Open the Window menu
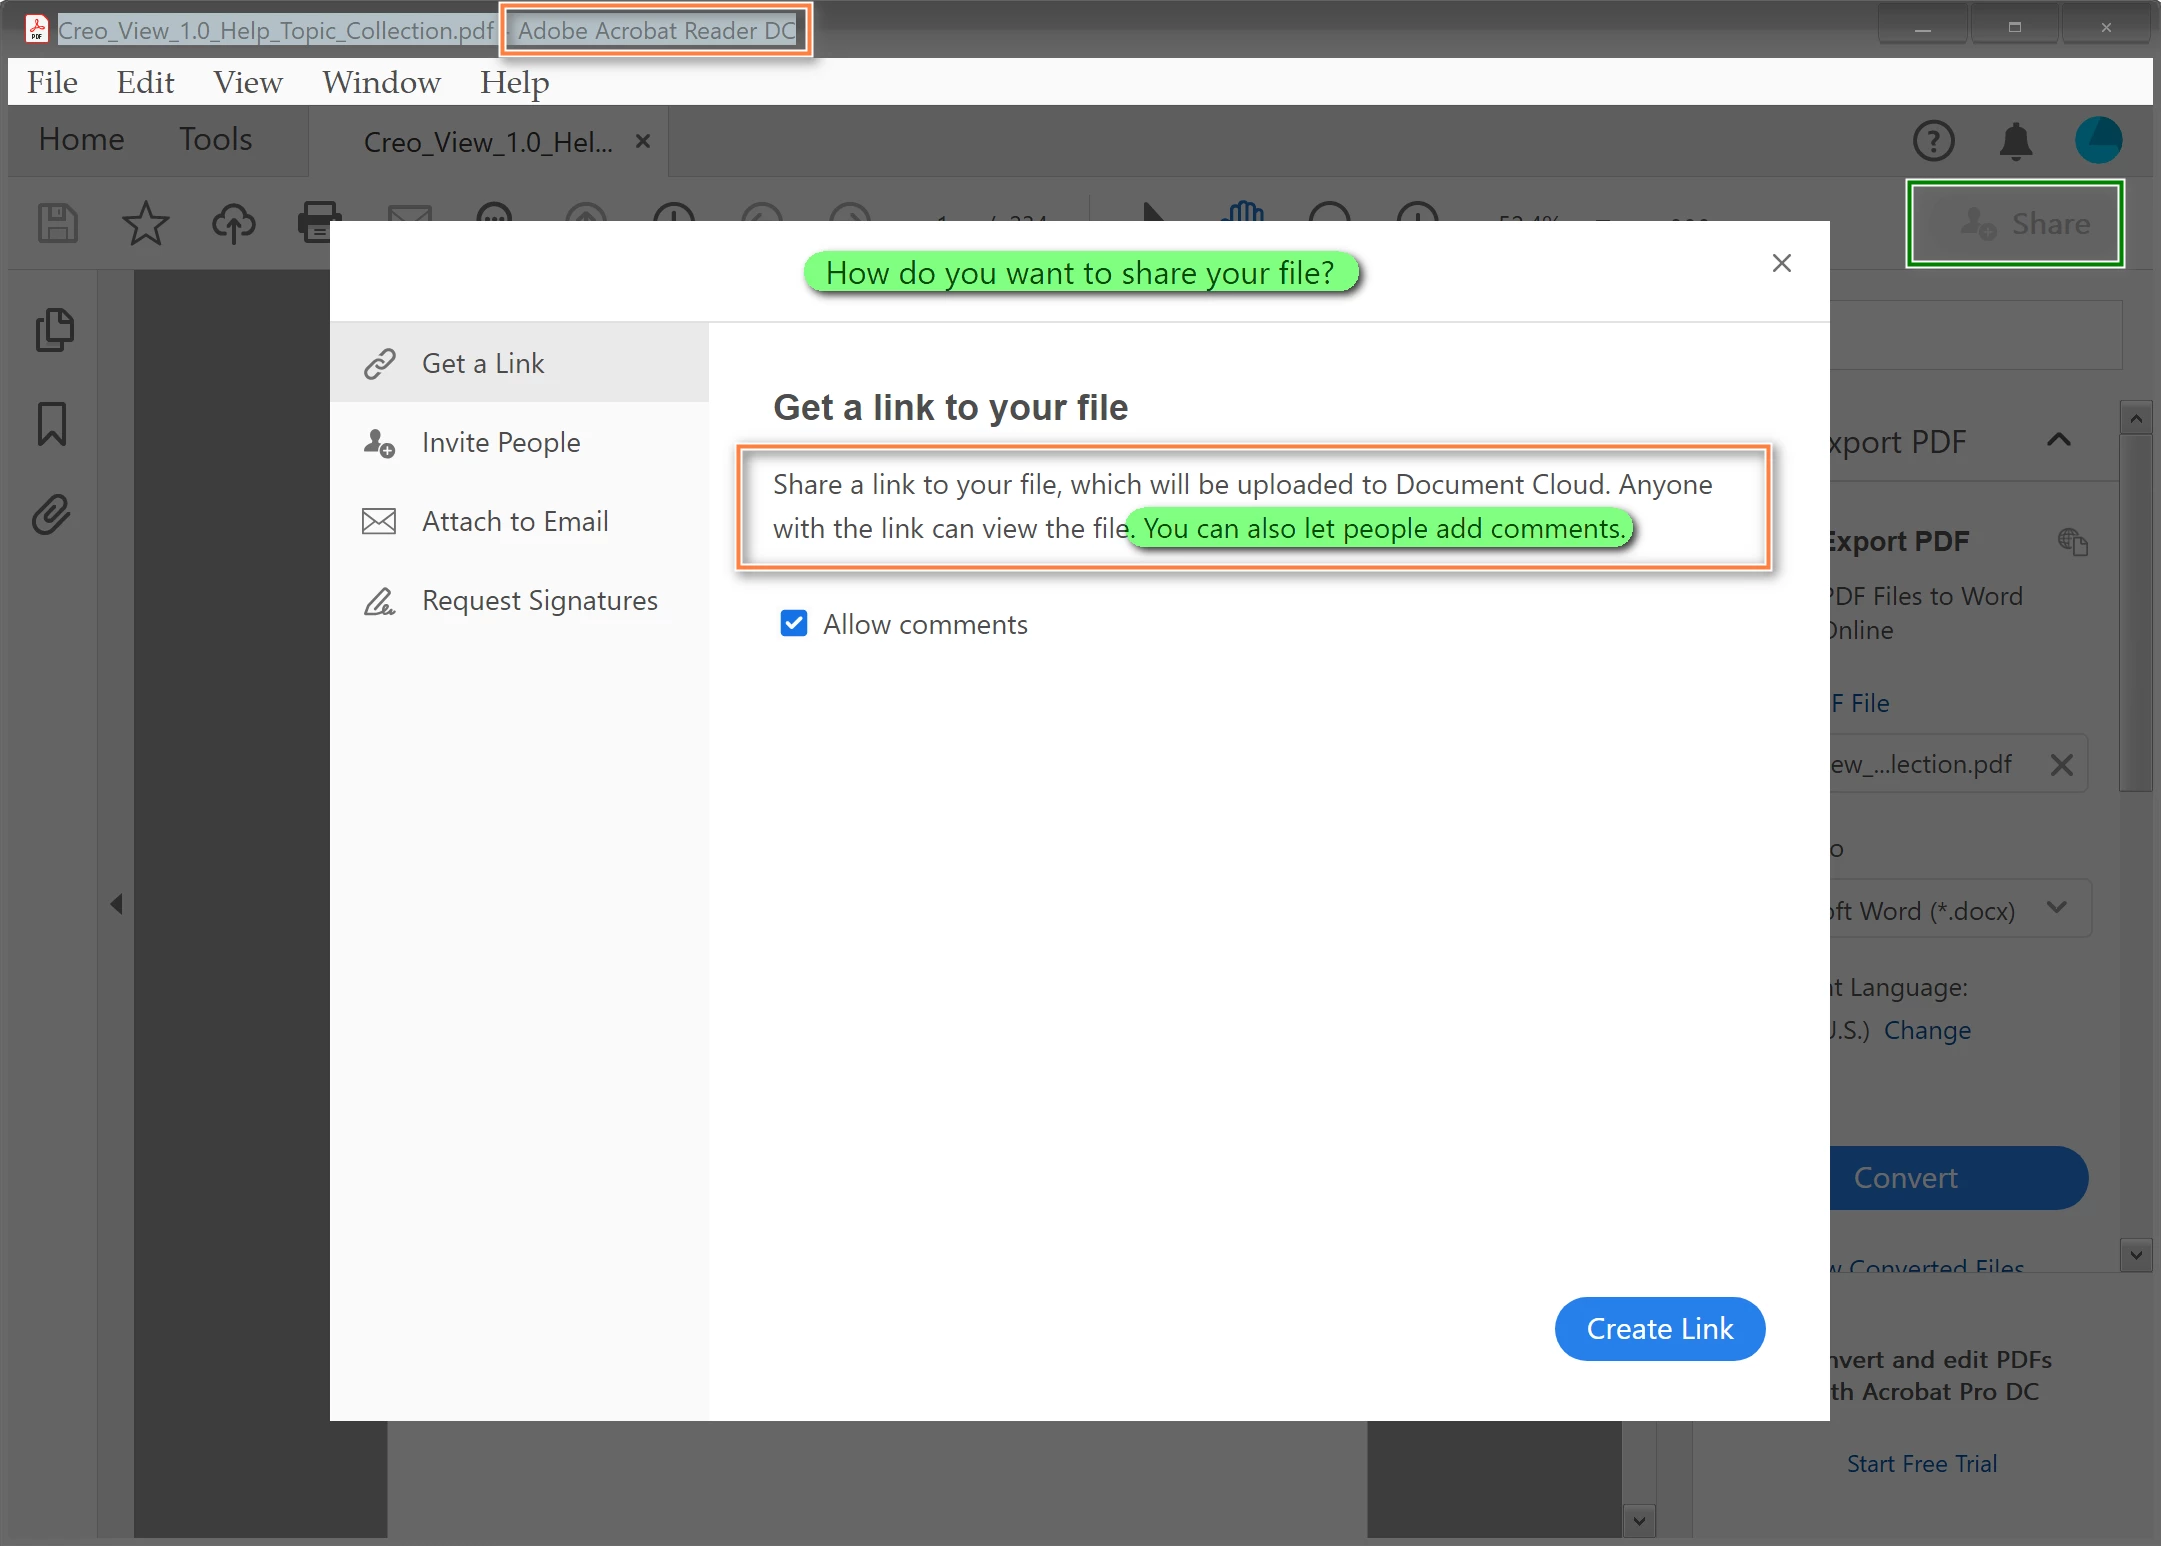 coord(381,82)
